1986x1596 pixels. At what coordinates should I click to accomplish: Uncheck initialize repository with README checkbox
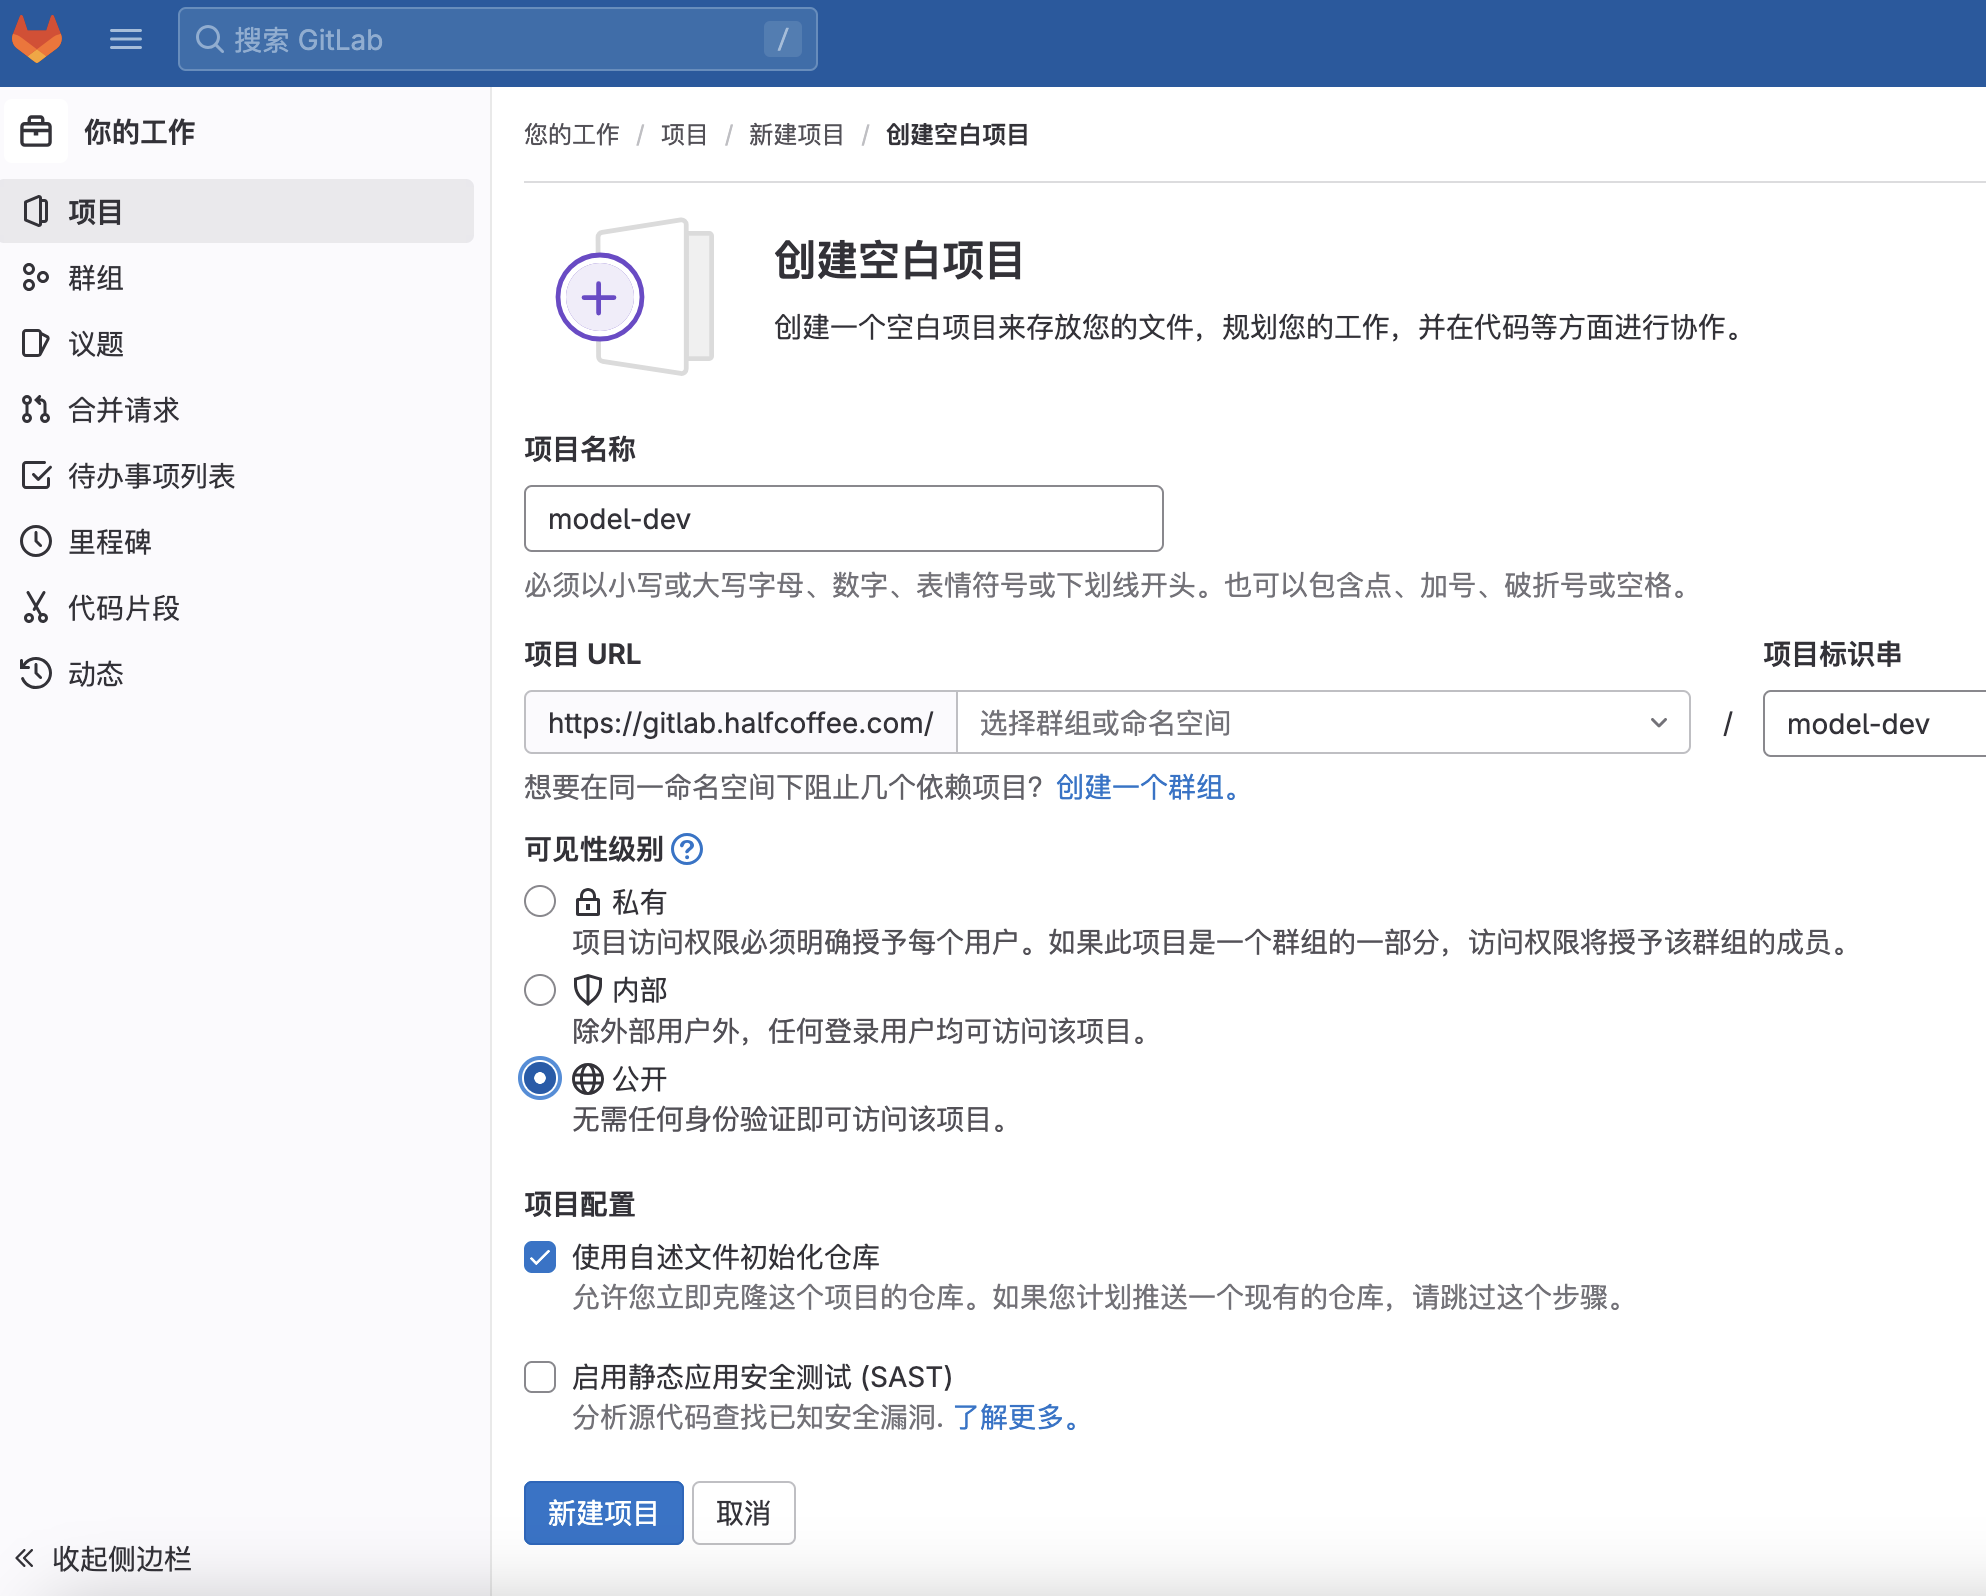tap(540, 1257)
